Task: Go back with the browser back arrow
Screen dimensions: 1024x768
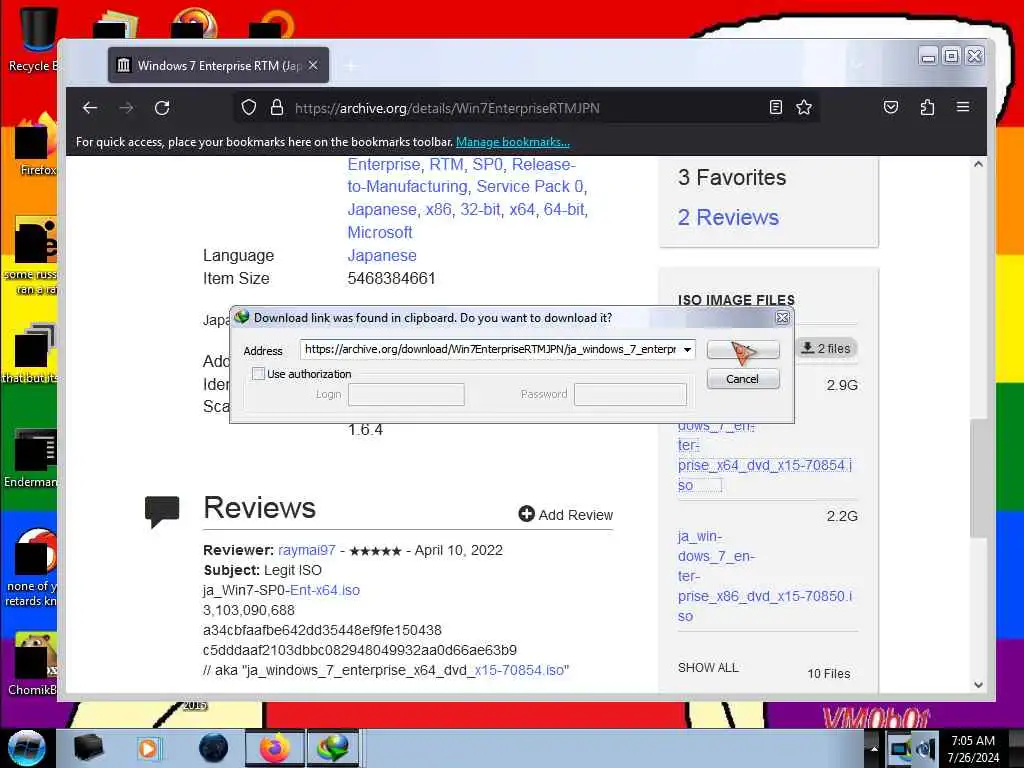Action: [90, 108]
